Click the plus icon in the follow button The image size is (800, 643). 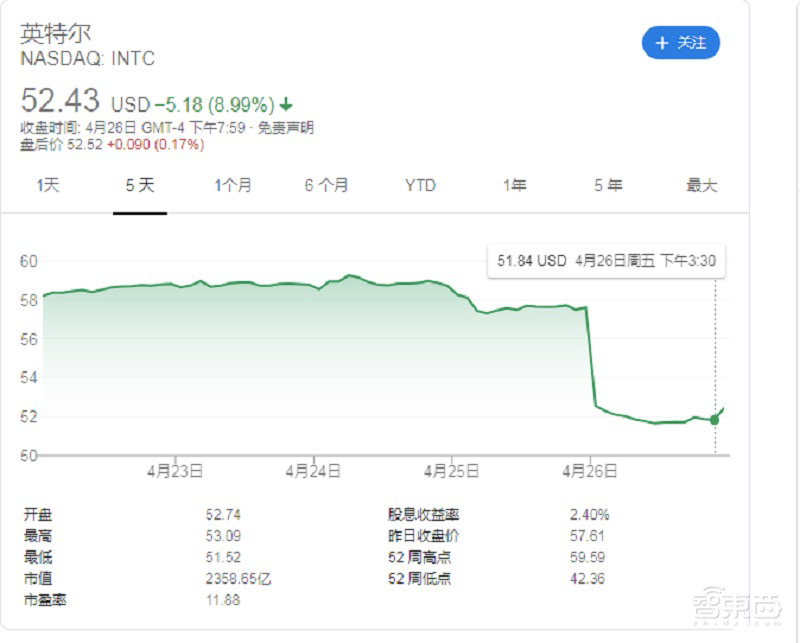(661, 43)
